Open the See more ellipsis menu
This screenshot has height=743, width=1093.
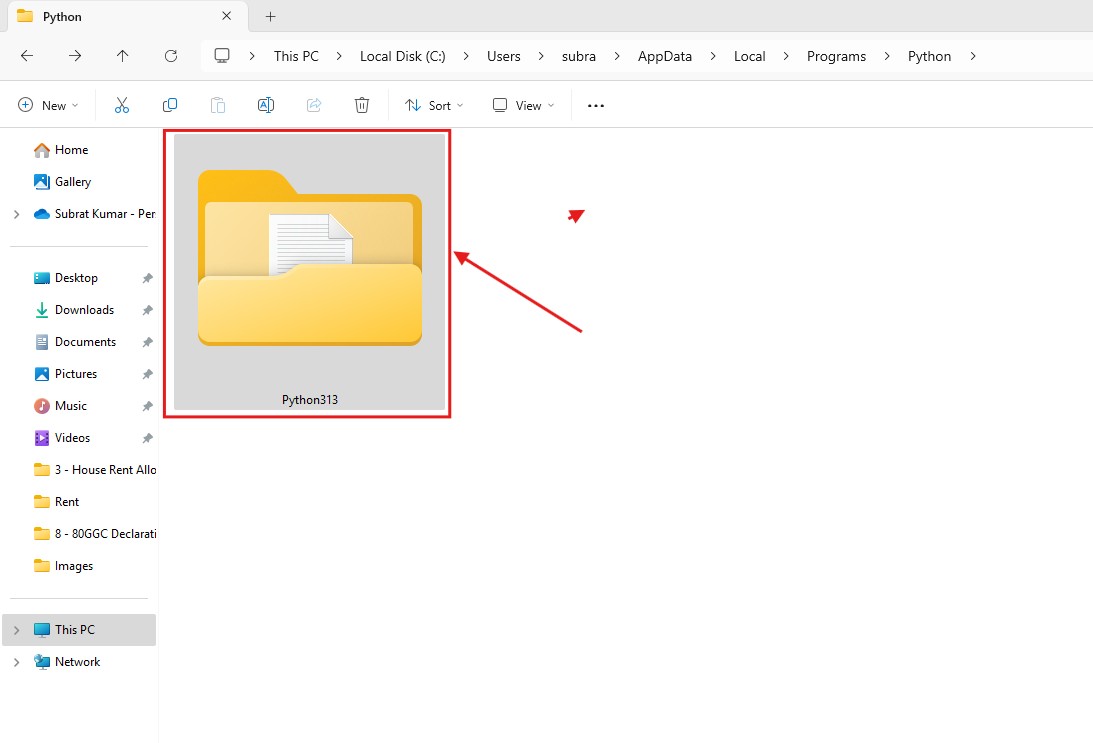(596, 105)
